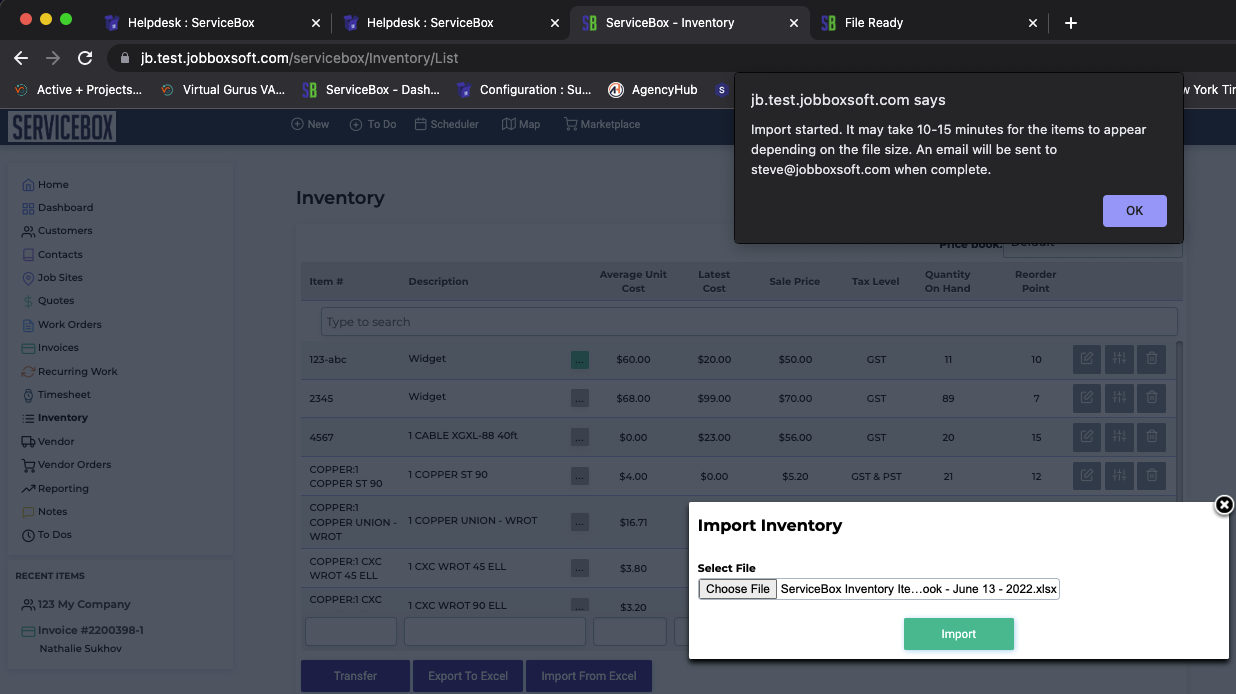Click the Type to search field
Viewport: 1236px width, 694px height.
coord(749,322)
